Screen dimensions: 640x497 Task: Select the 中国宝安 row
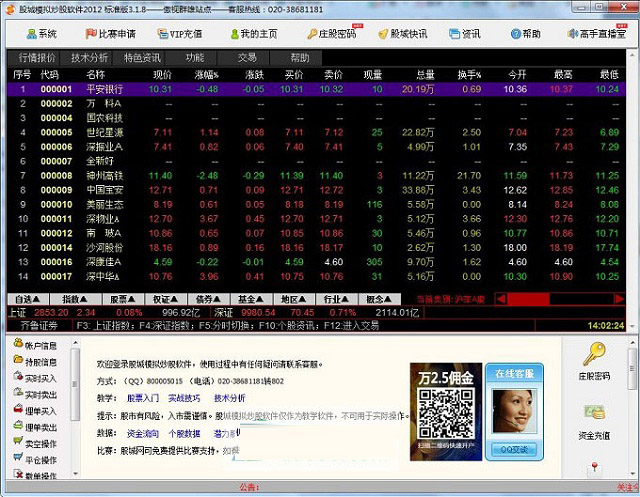point(316,190)
